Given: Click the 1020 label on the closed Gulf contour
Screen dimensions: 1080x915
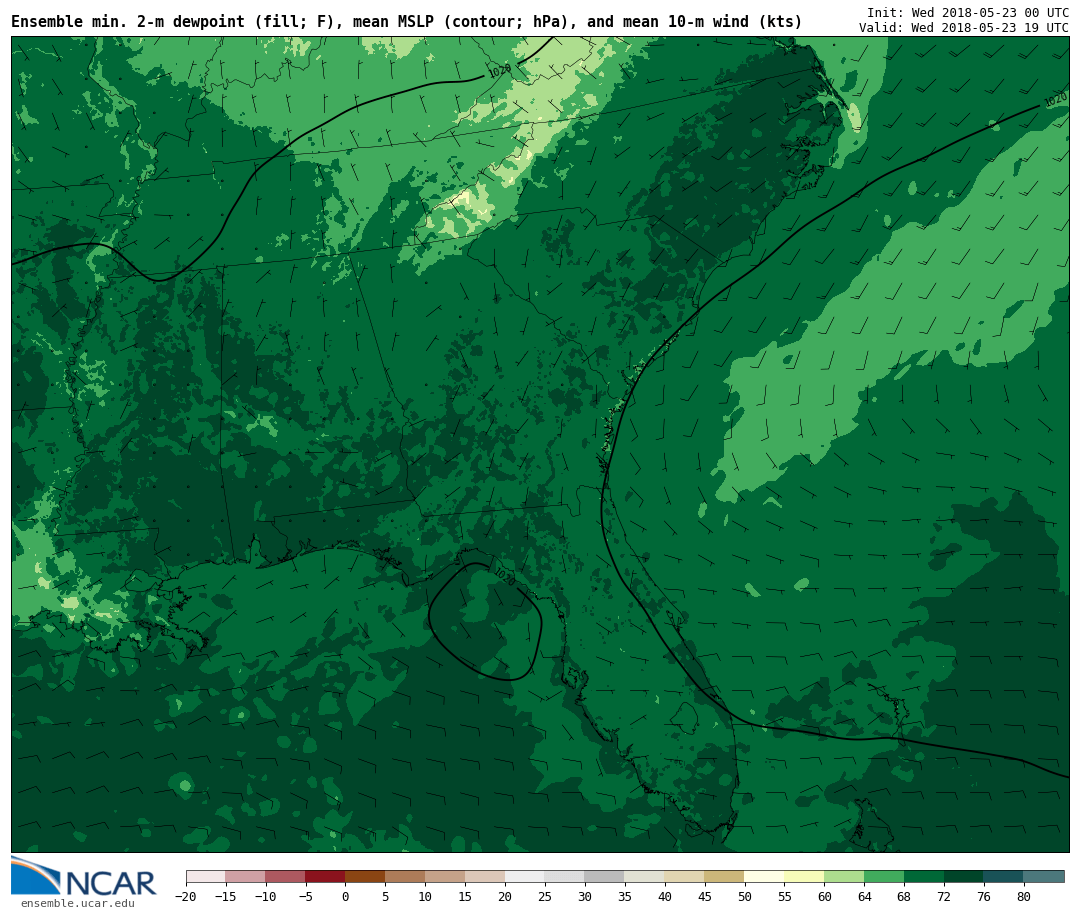Looking at the screenshot, I should point(505,576).
